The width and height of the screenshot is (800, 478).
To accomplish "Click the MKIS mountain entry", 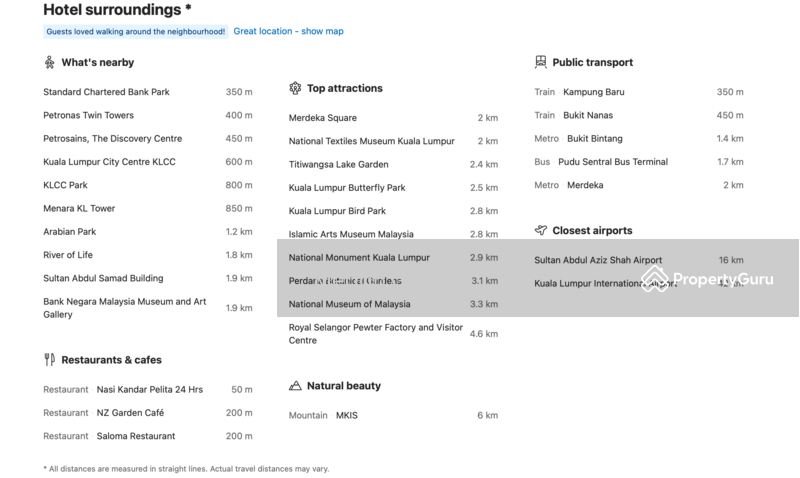I will pos(346,415).
